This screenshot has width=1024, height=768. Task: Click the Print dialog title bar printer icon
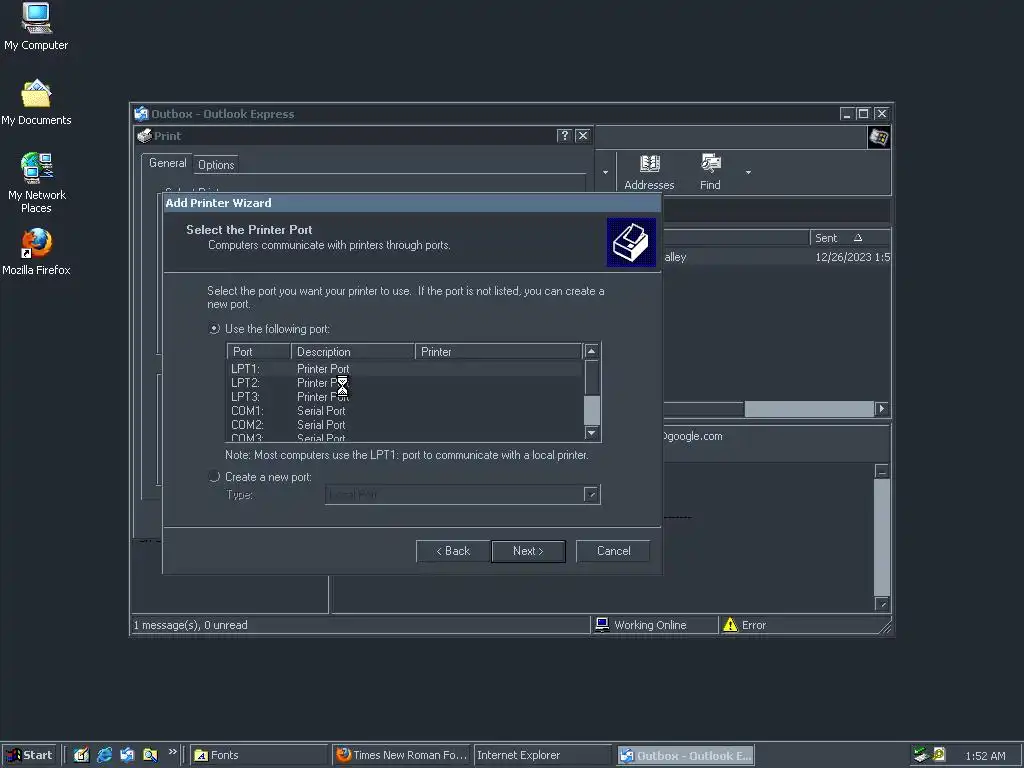coord(145,136)
